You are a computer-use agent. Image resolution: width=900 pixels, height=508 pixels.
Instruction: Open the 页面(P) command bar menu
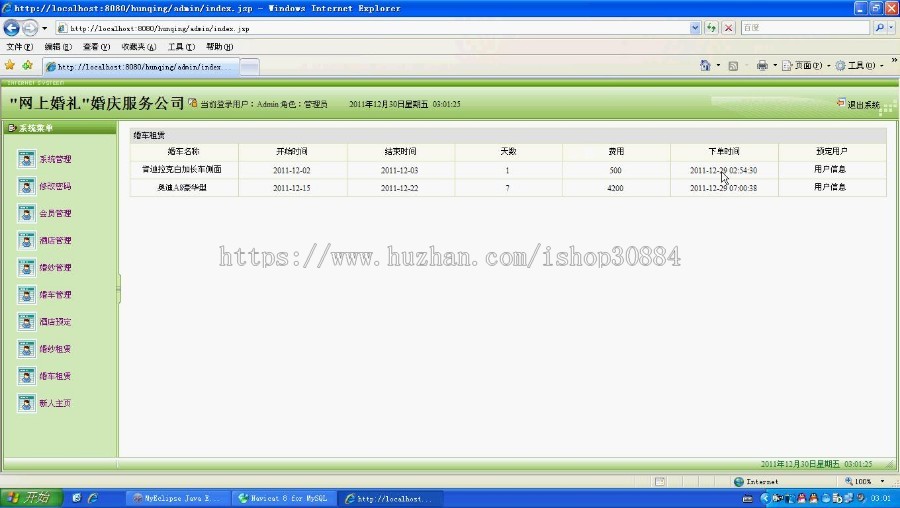click(x=806, y=65)
